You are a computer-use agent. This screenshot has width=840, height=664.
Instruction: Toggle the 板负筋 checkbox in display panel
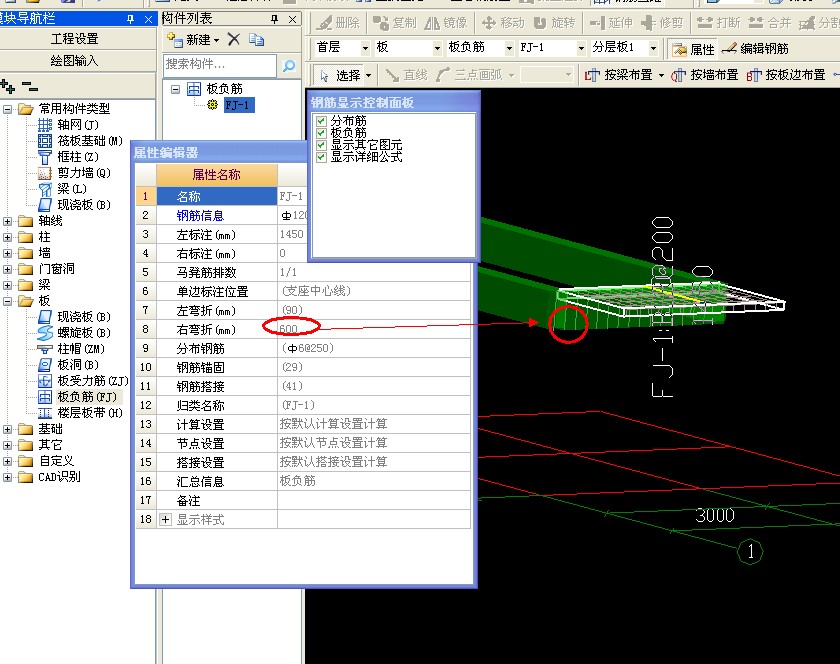321,133
